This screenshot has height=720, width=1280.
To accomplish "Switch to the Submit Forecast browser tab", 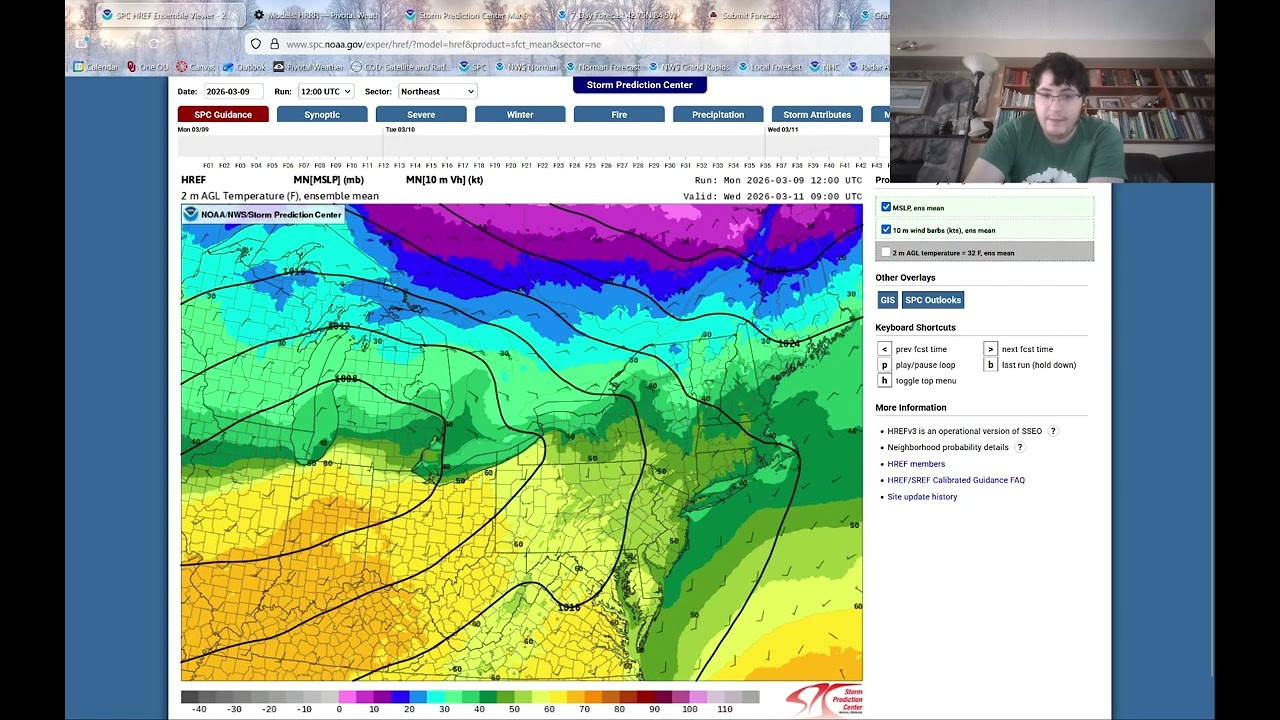I will (776, 15).
